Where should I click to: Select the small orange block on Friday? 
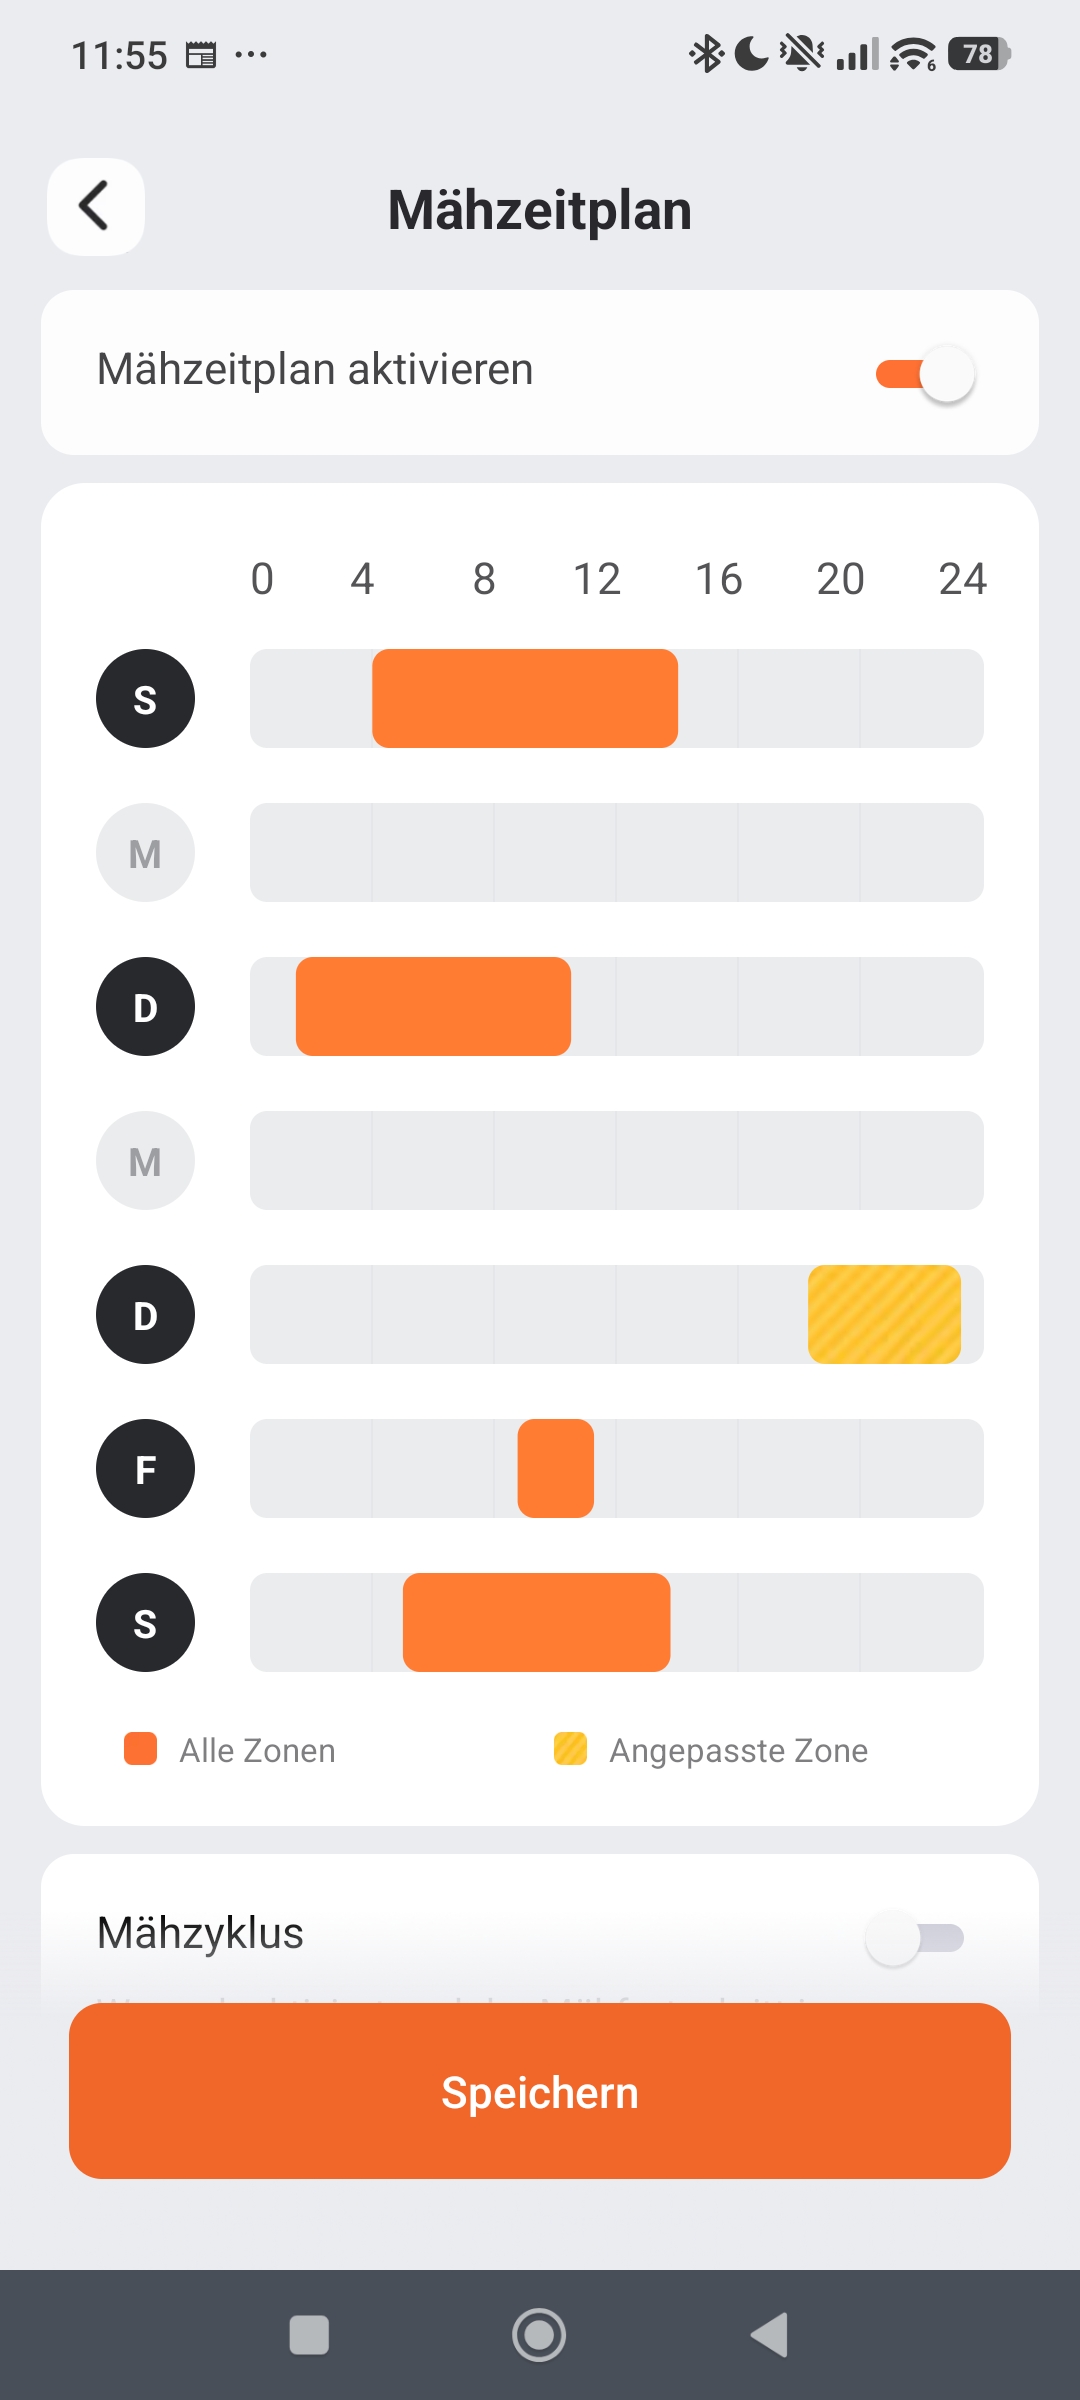pos(555,1469)
